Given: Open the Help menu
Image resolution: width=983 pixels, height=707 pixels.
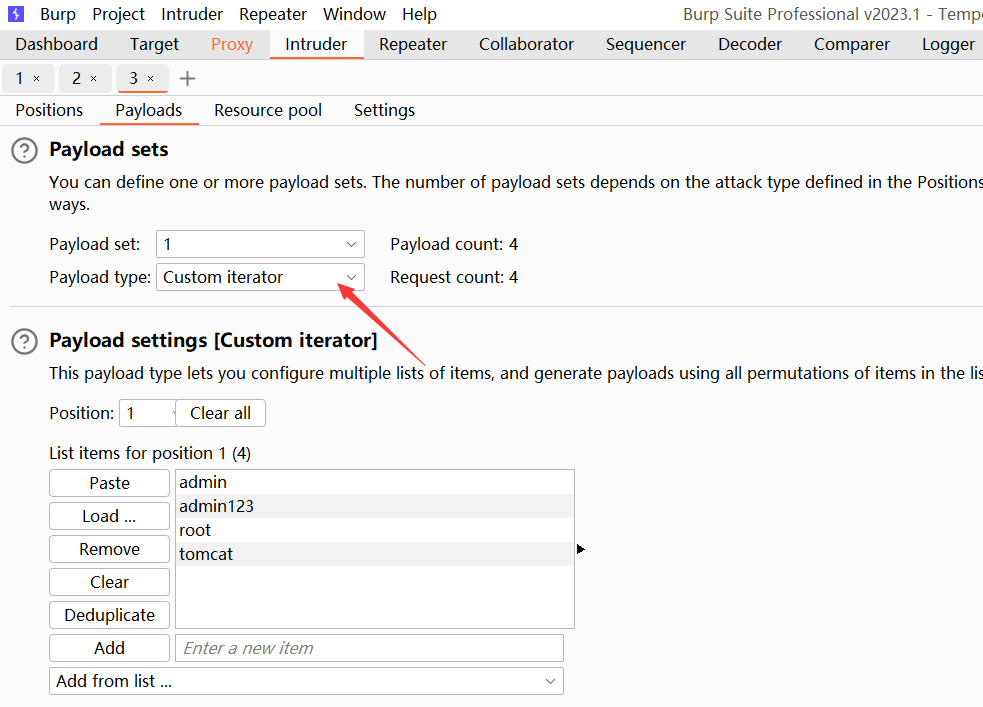Looking at the screenshot, I should (x=419, y=14).
